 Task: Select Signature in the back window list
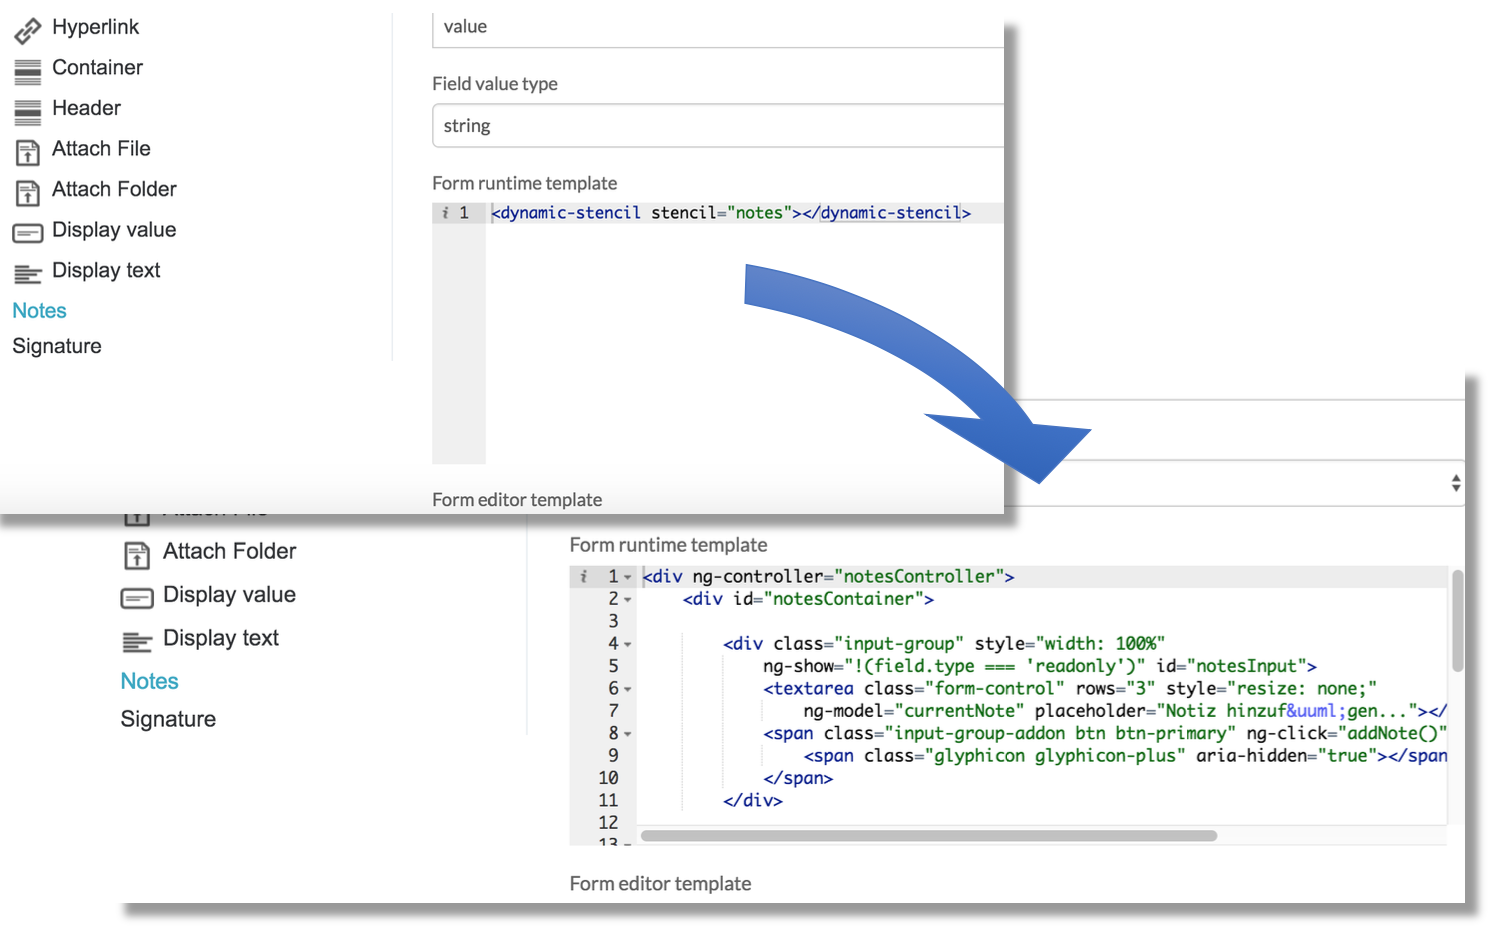tap(168, 719)
